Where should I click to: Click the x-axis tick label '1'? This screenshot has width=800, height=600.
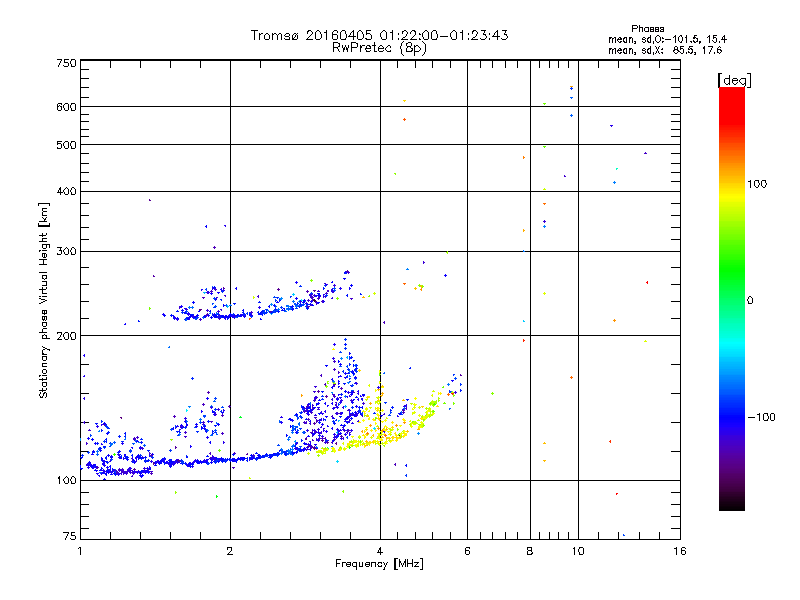coord(80,551)
